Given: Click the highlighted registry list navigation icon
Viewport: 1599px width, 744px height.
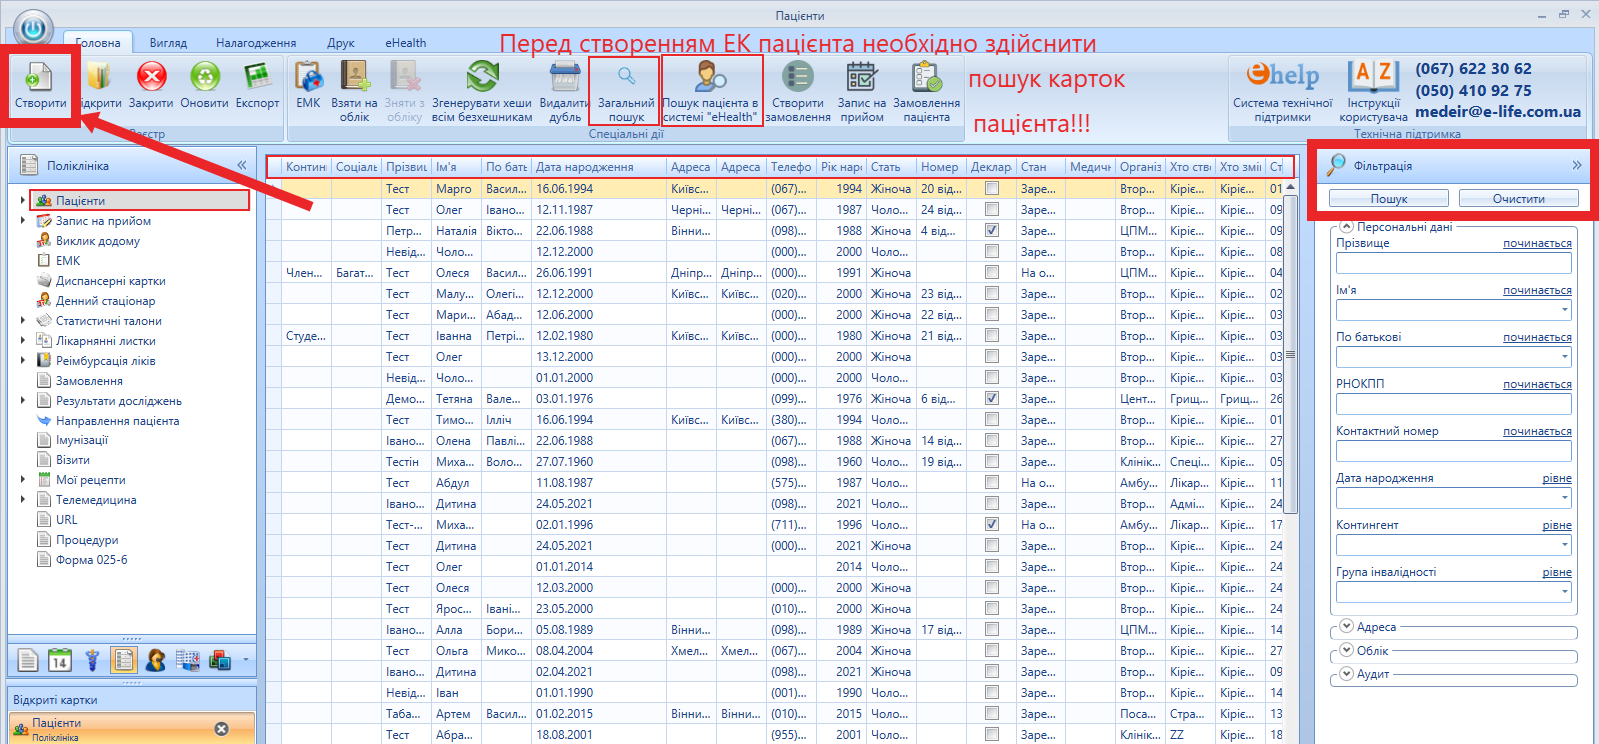Looking at the screenshot, I should 124,660.
